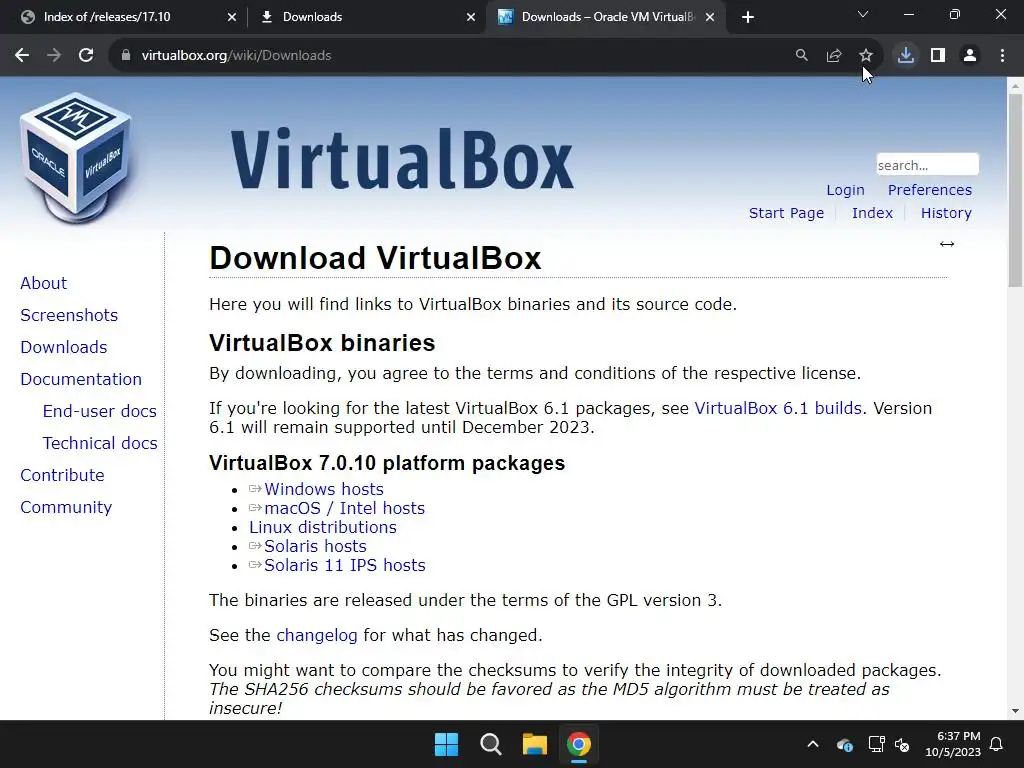Click the VirtualBox cube logo
The height and width of the screenshot is (768, 1024).
tap(76, 158)
